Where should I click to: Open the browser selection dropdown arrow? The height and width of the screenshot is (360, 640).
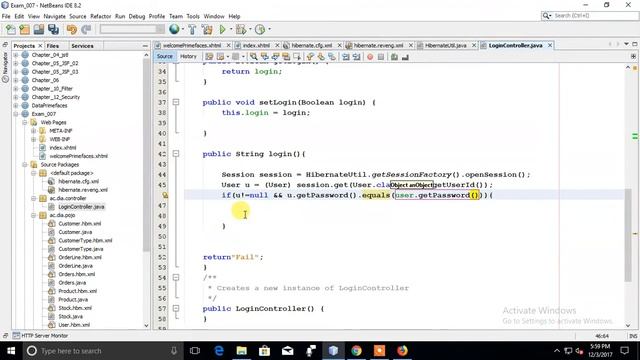[182, 29]
